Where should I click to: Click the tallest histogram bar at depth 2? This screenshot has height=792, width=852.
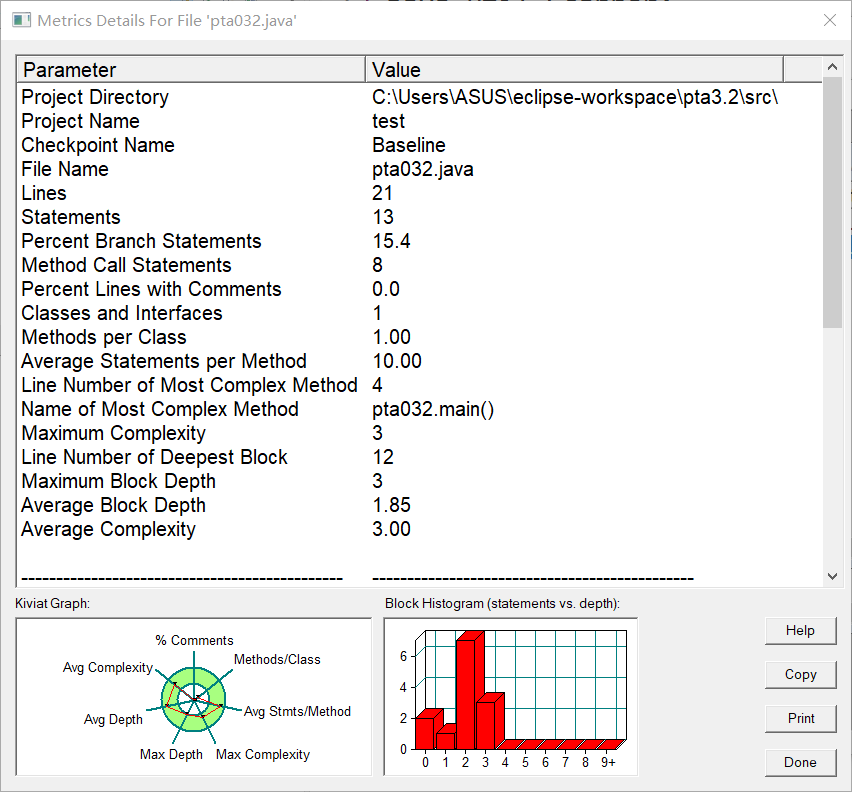469,691
